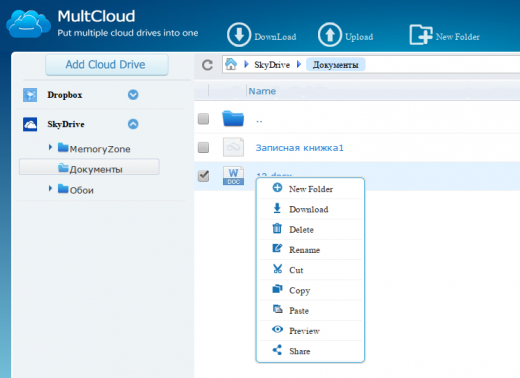Click Документы in the breadcrumb path

336,65
